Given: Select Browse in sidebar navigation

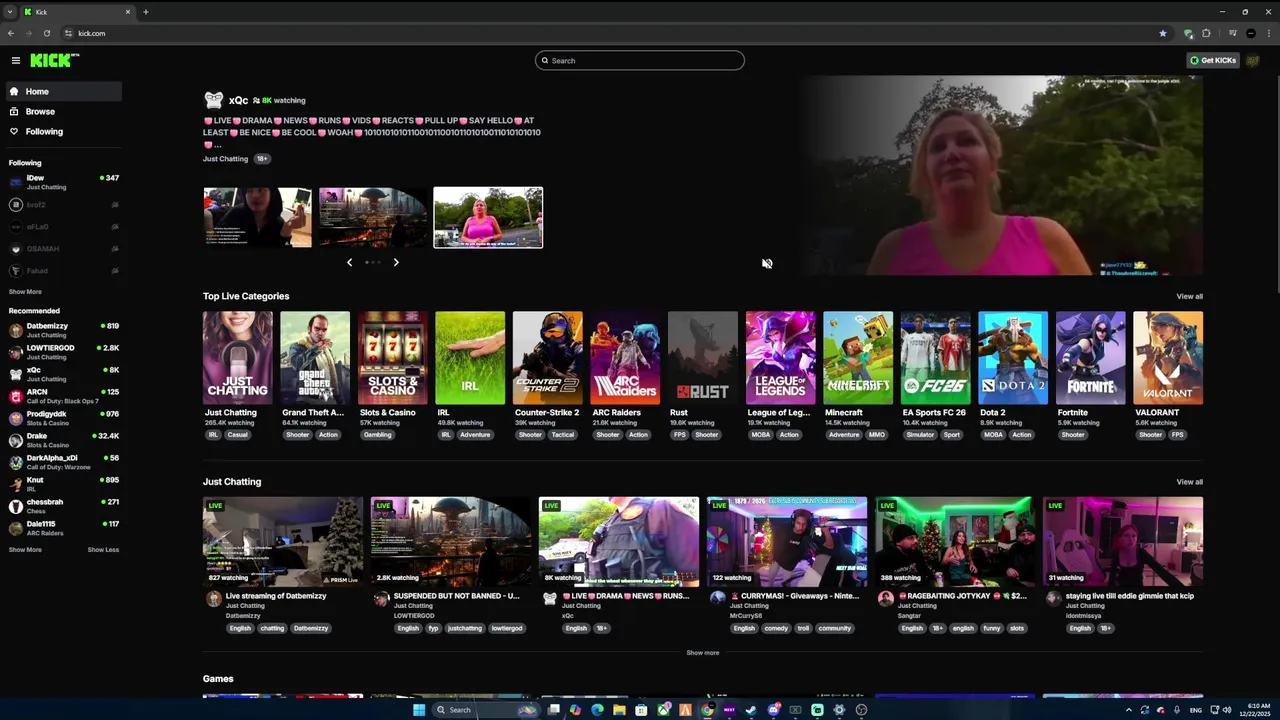Looking at the screenshot, I should click(64, 111).
